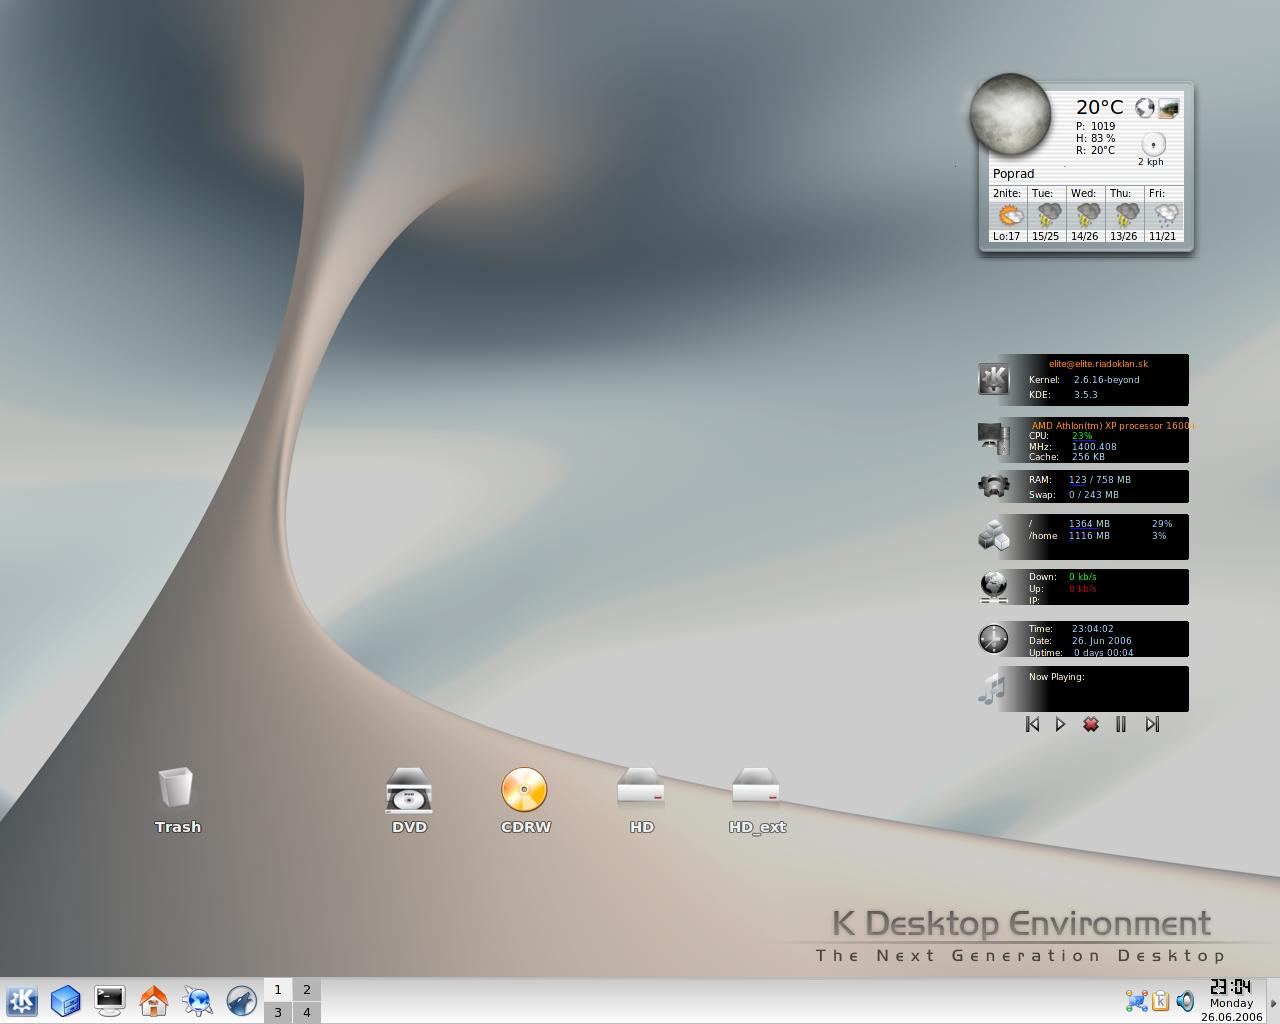Skip to next track in media widget
Viewport: 1280px width, 1024px height.
click(1152, 724)
